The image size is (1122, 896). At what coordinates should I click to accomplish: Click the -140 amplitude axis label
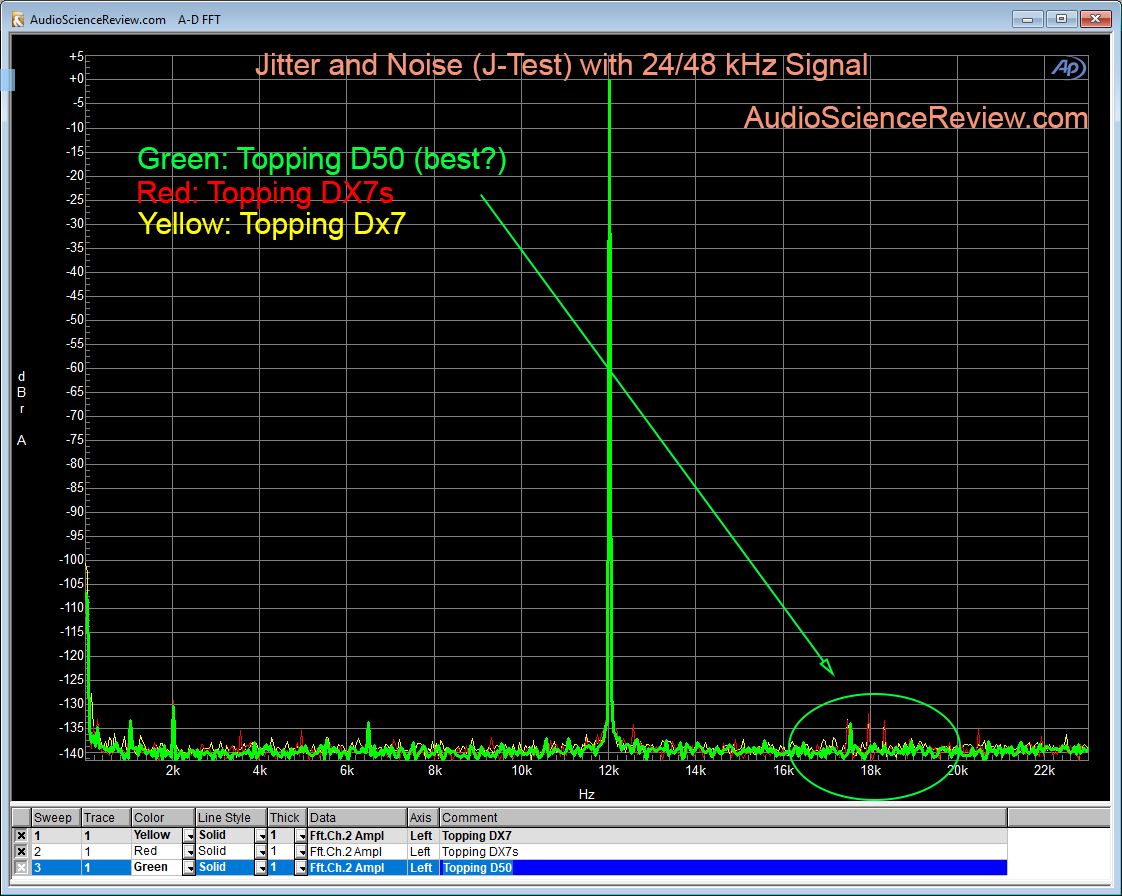tap(71, 753)
